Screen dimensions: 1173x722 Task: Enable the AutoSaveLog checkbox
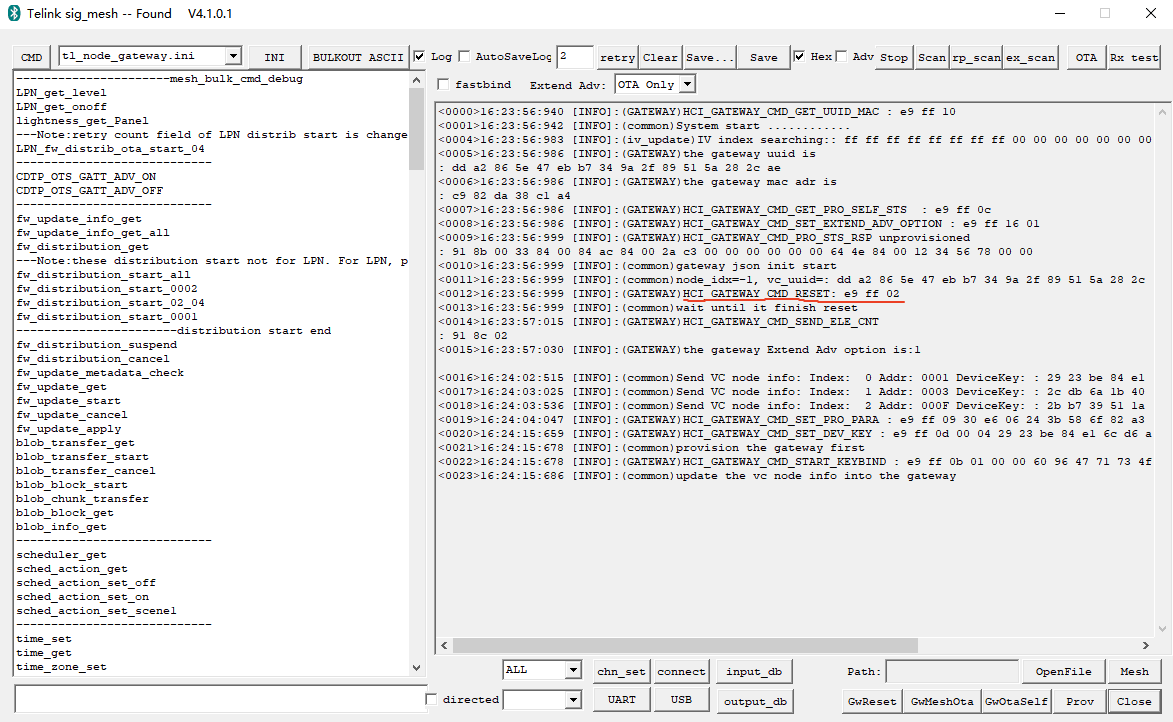pyautogui.click(x=464, y=57)
